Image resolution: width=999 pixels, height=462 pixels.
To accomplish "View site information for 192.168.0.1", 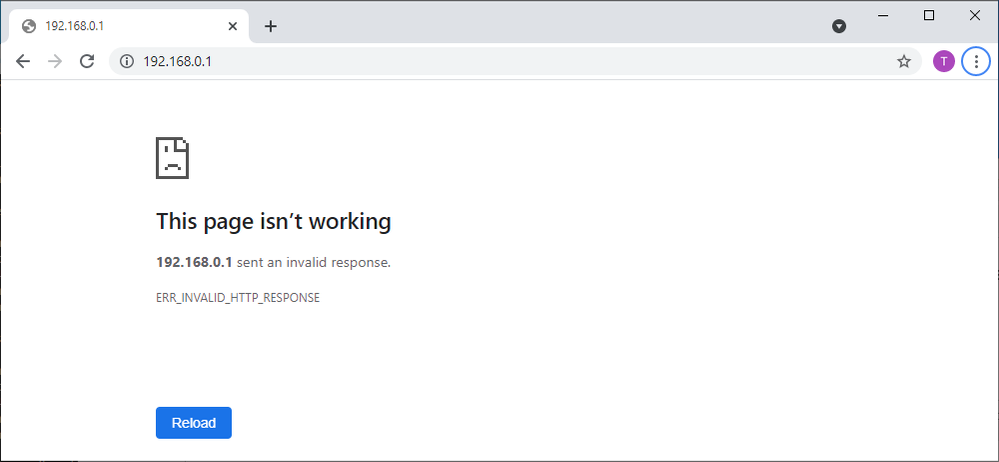I will tap(127, 61).
